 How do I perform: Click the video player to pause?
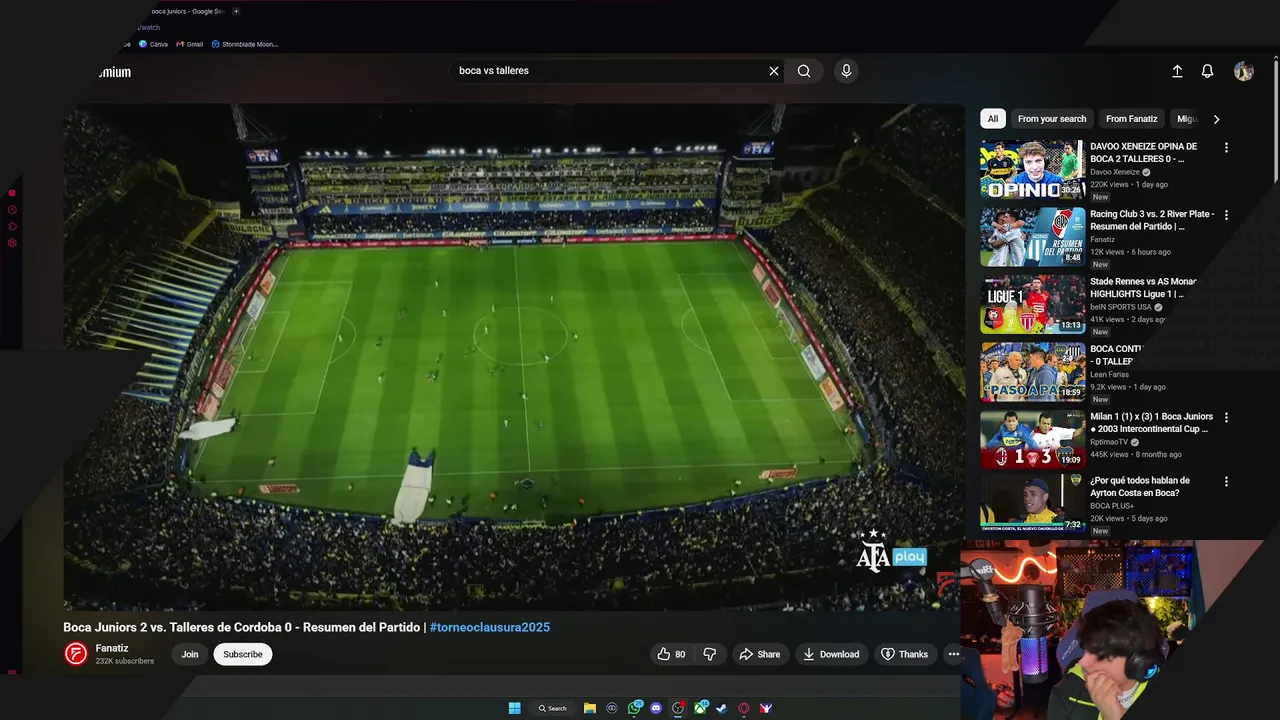(x=514, y=357)
